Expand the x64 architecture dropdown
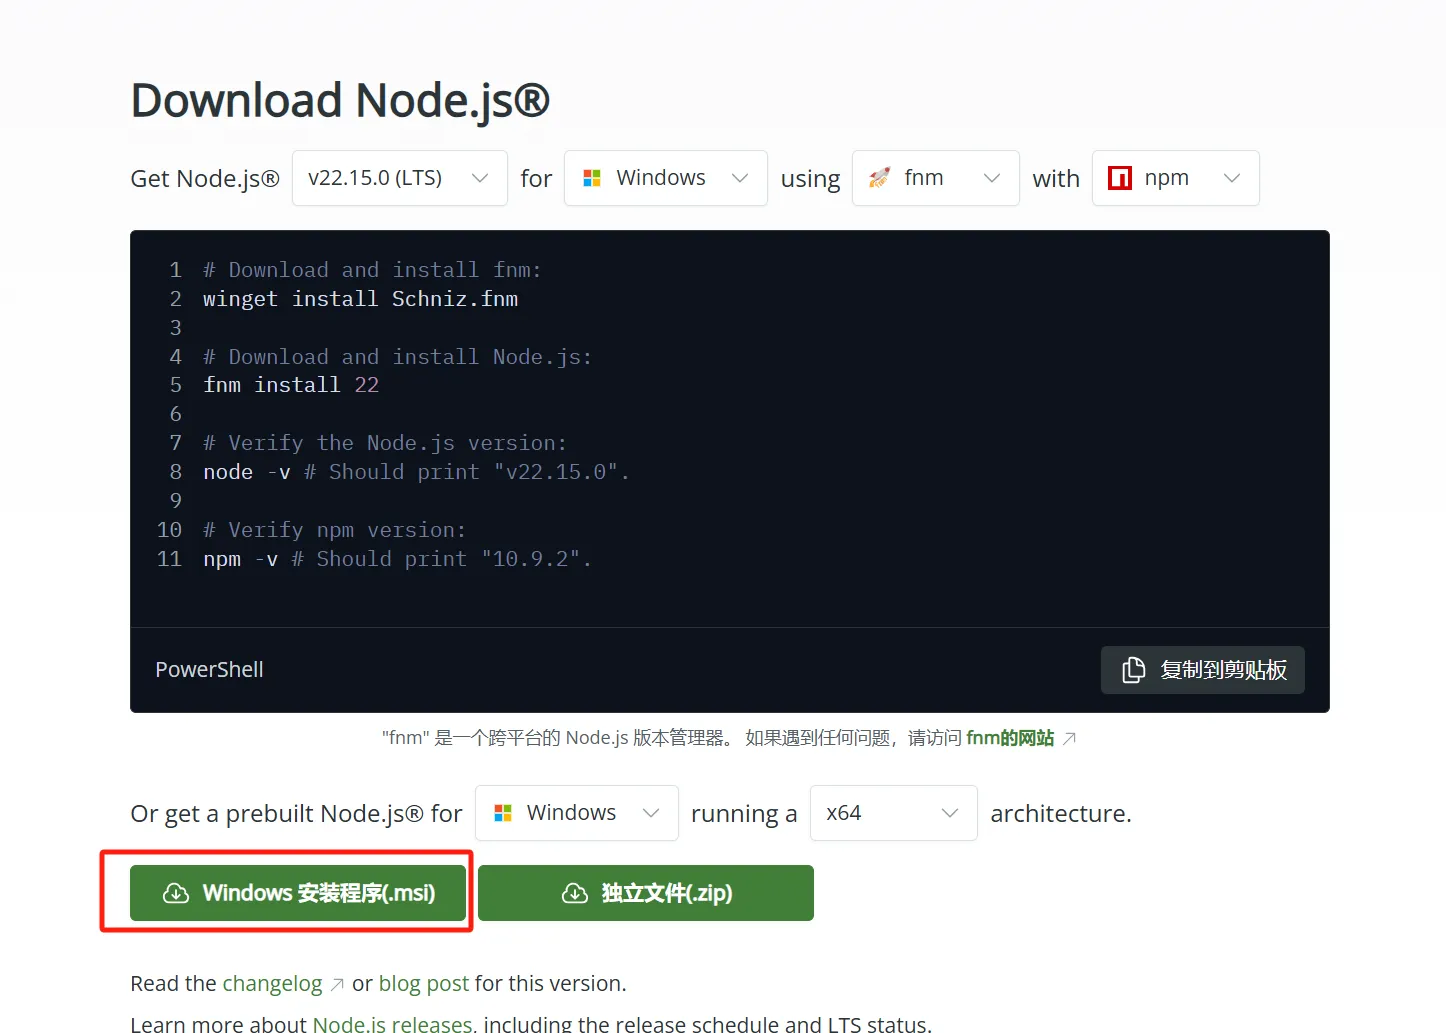The image size is (1446, 1033). click(x=893, y=813)
